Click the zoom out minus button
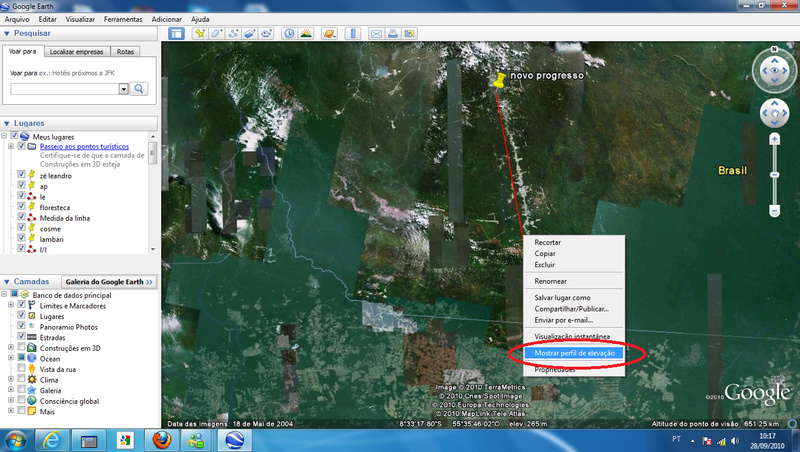Screen dimensions: 800x452 [x=774, y=210]
